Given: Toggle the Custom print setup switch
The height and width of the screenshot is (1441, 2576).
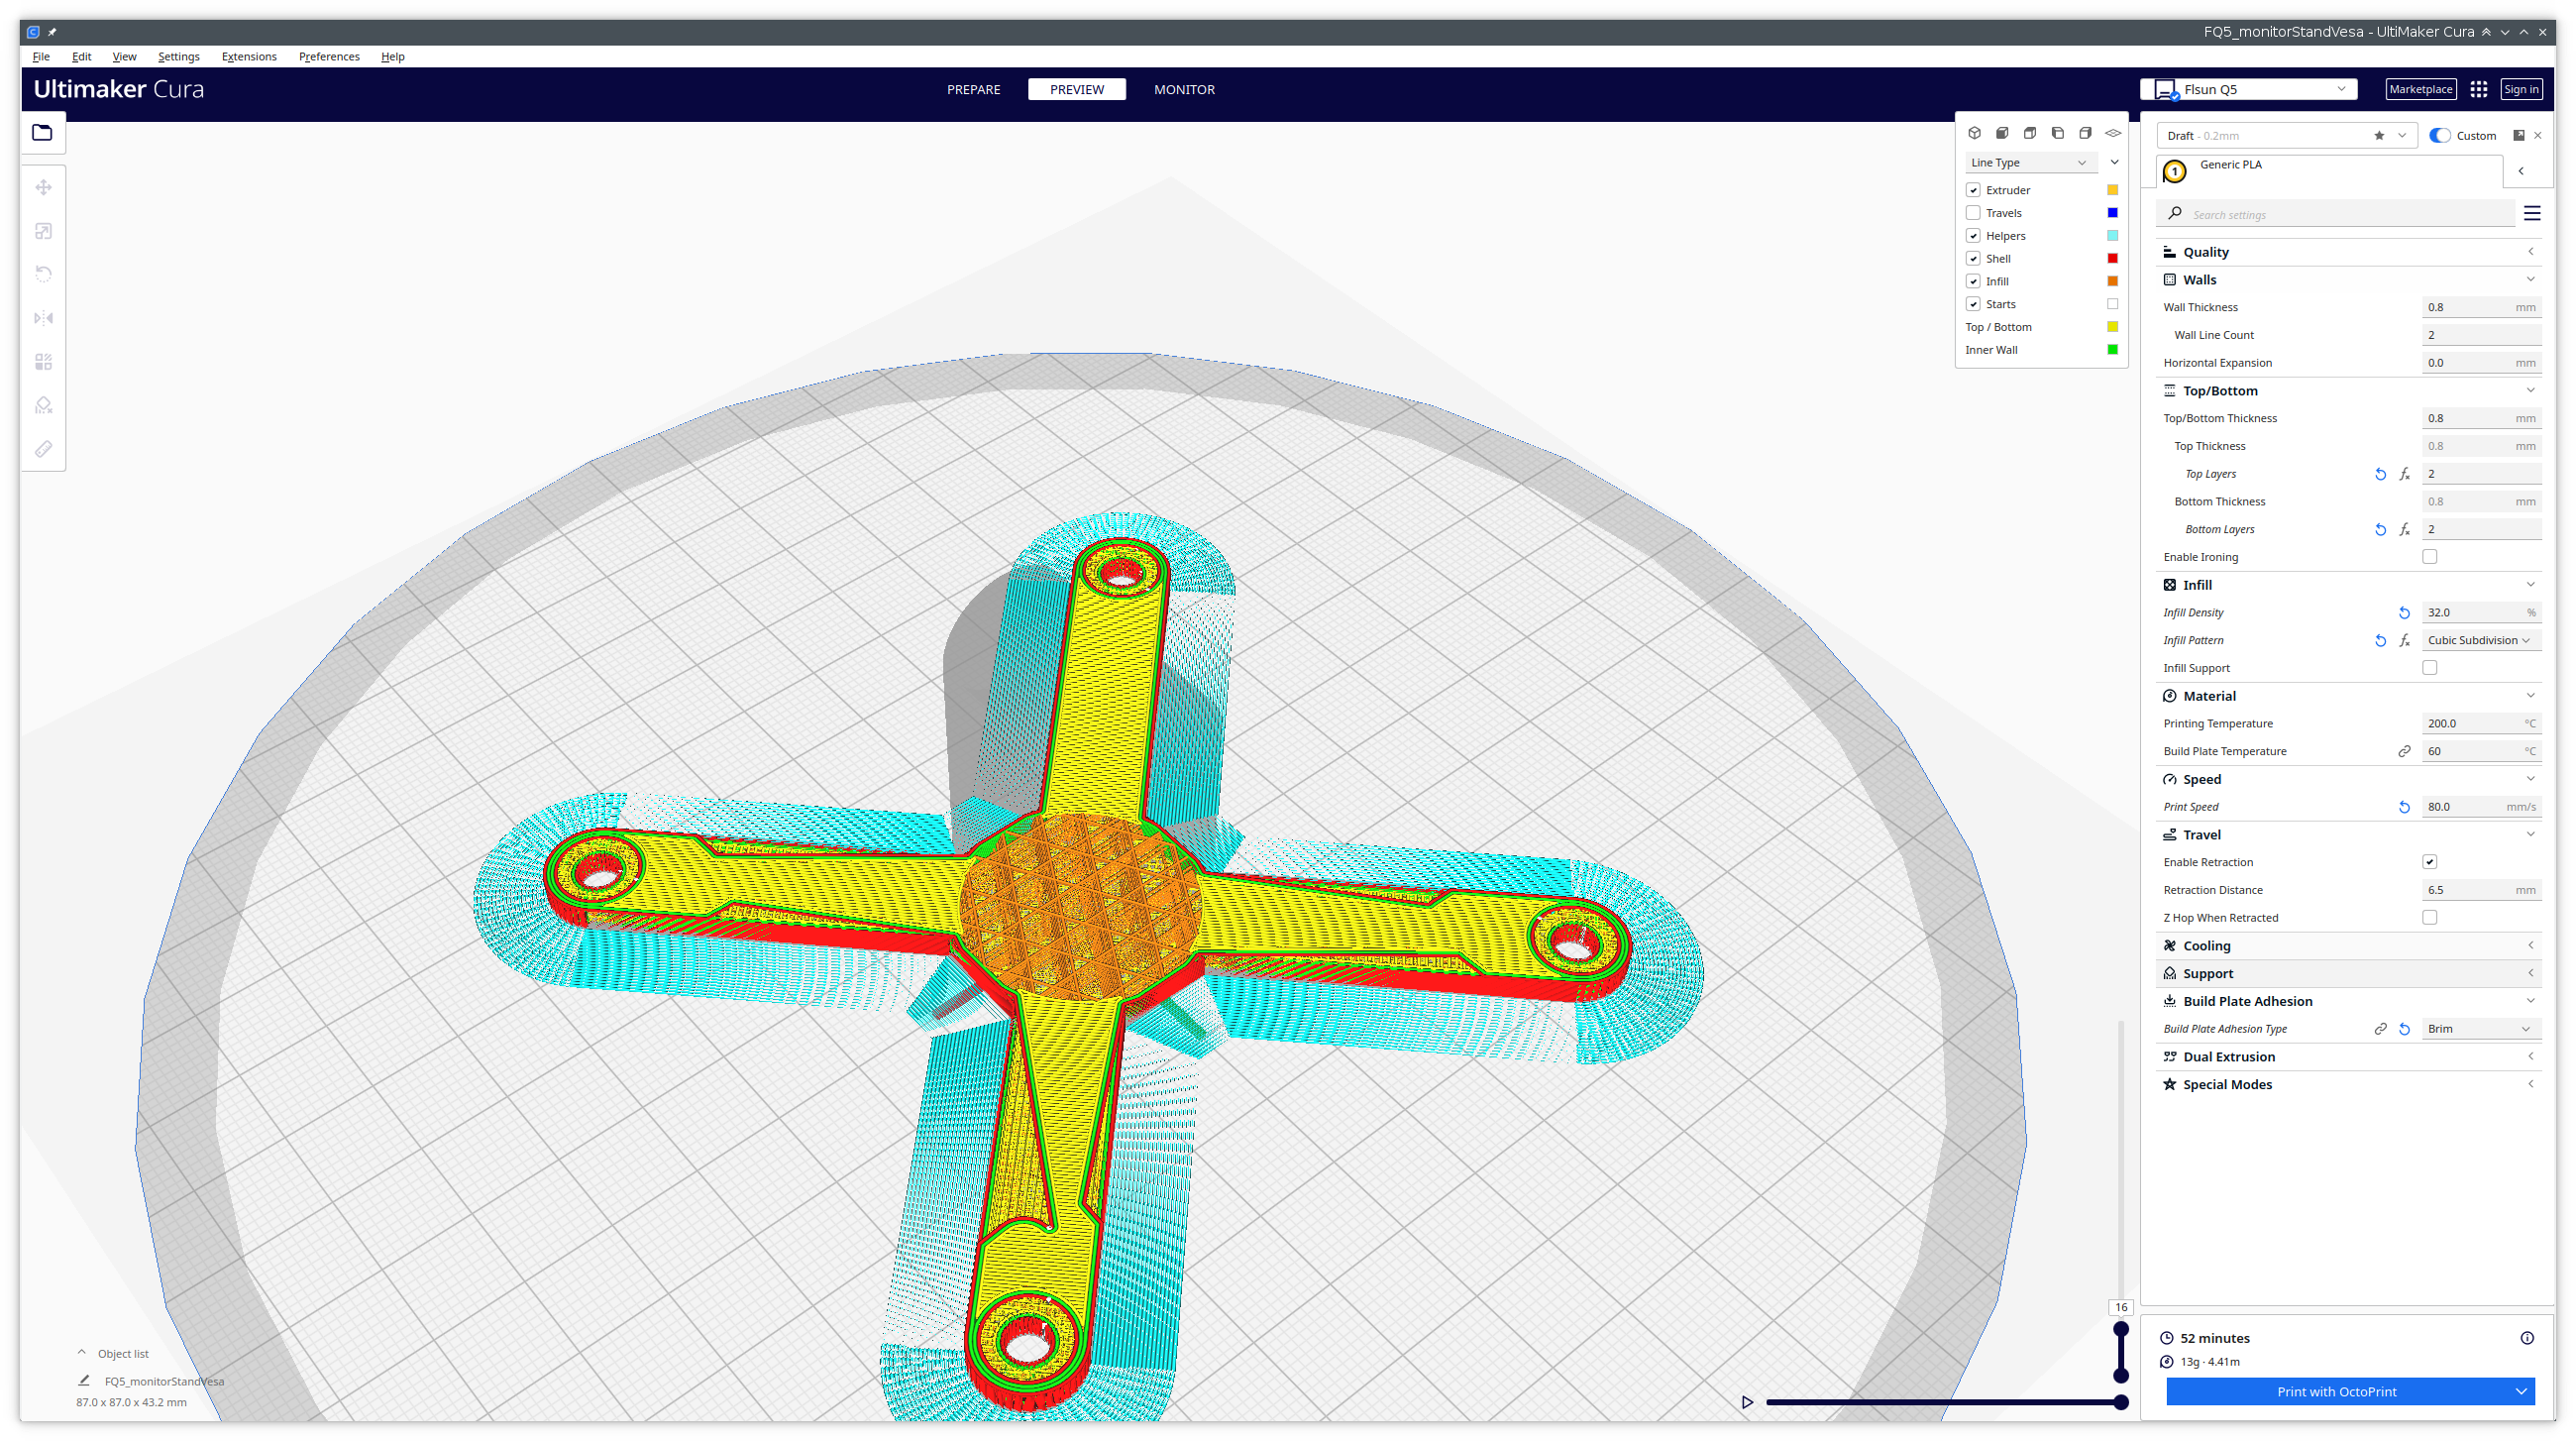Looking at the screenshot, I should [x=2440, y=135].
